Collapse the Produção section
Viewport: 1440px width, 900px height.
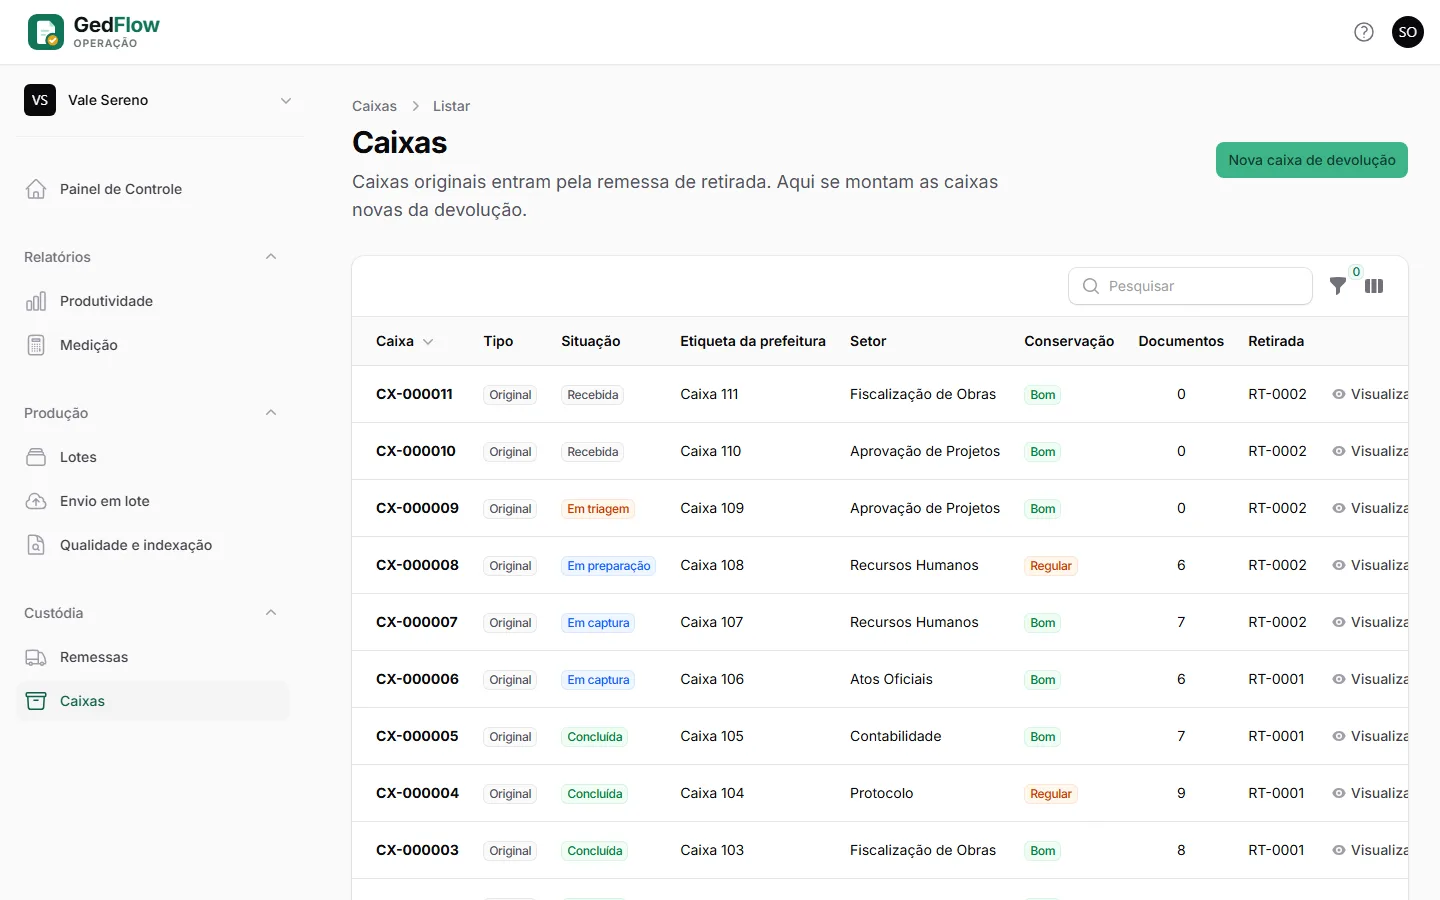point(271,413)
